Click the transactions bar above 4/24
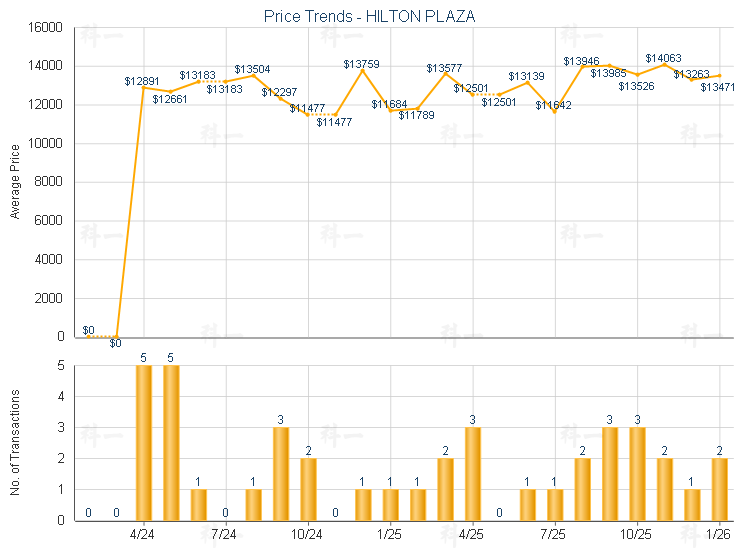 click(144, 442)
